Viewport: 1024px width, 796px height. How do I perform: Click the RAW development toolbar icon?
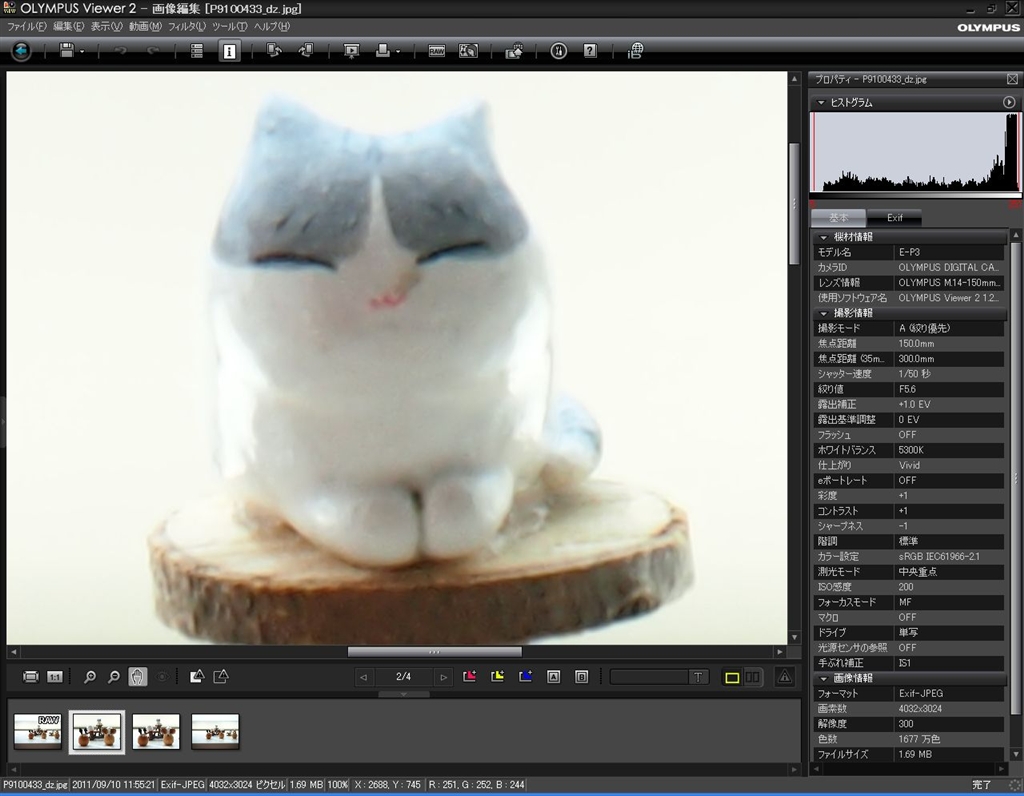[x=437, y=51]
